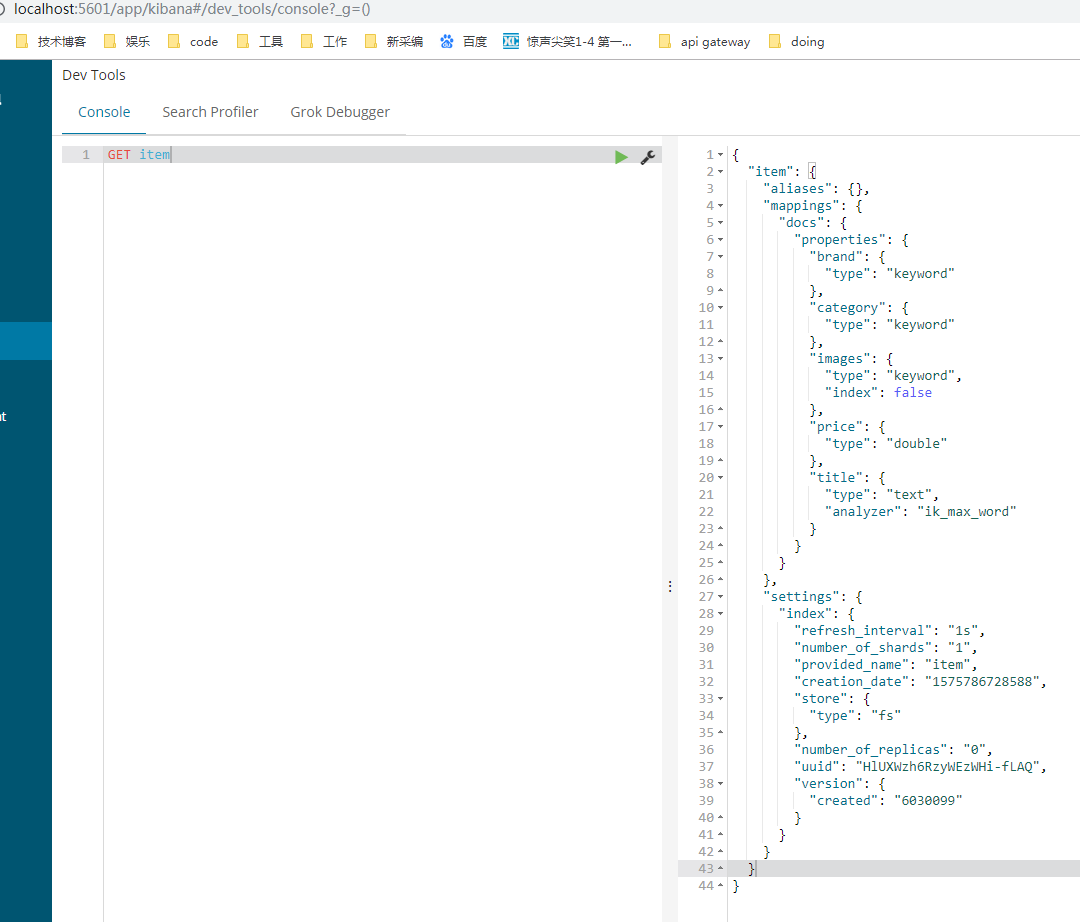This screenshot has height=922, width=1080.
Task: Click the uuid value HlUXWzh6RzyWEzWHi-fLAQ
Action: [948, 766]
